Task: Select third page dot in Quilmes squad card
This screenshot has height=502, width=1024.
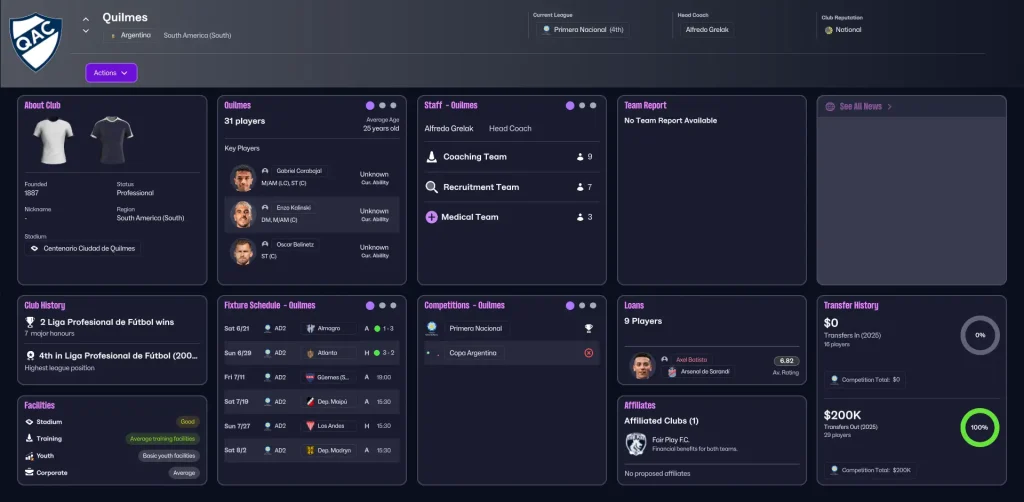Action: click(393, 106)
